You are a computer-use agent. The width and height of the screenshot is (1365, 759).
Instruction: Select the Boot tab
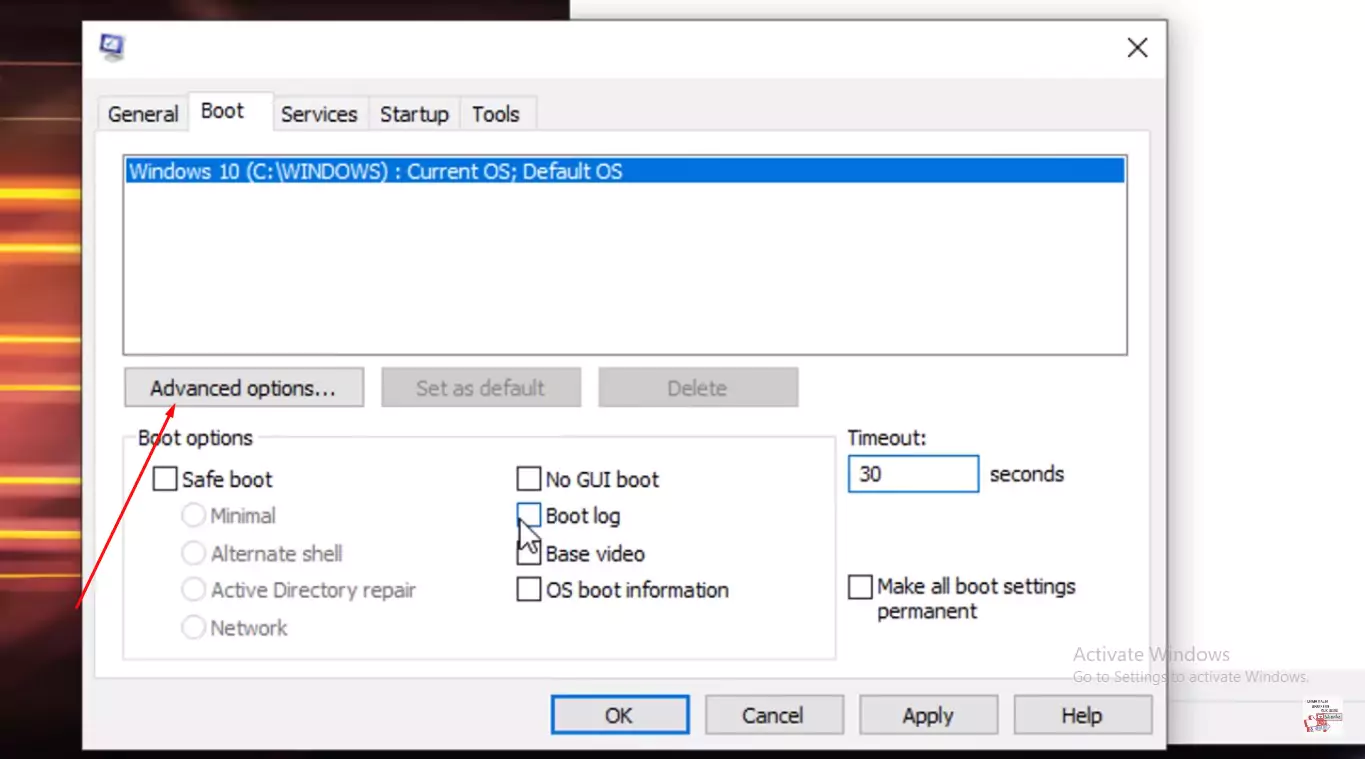(x=222, y=111)
